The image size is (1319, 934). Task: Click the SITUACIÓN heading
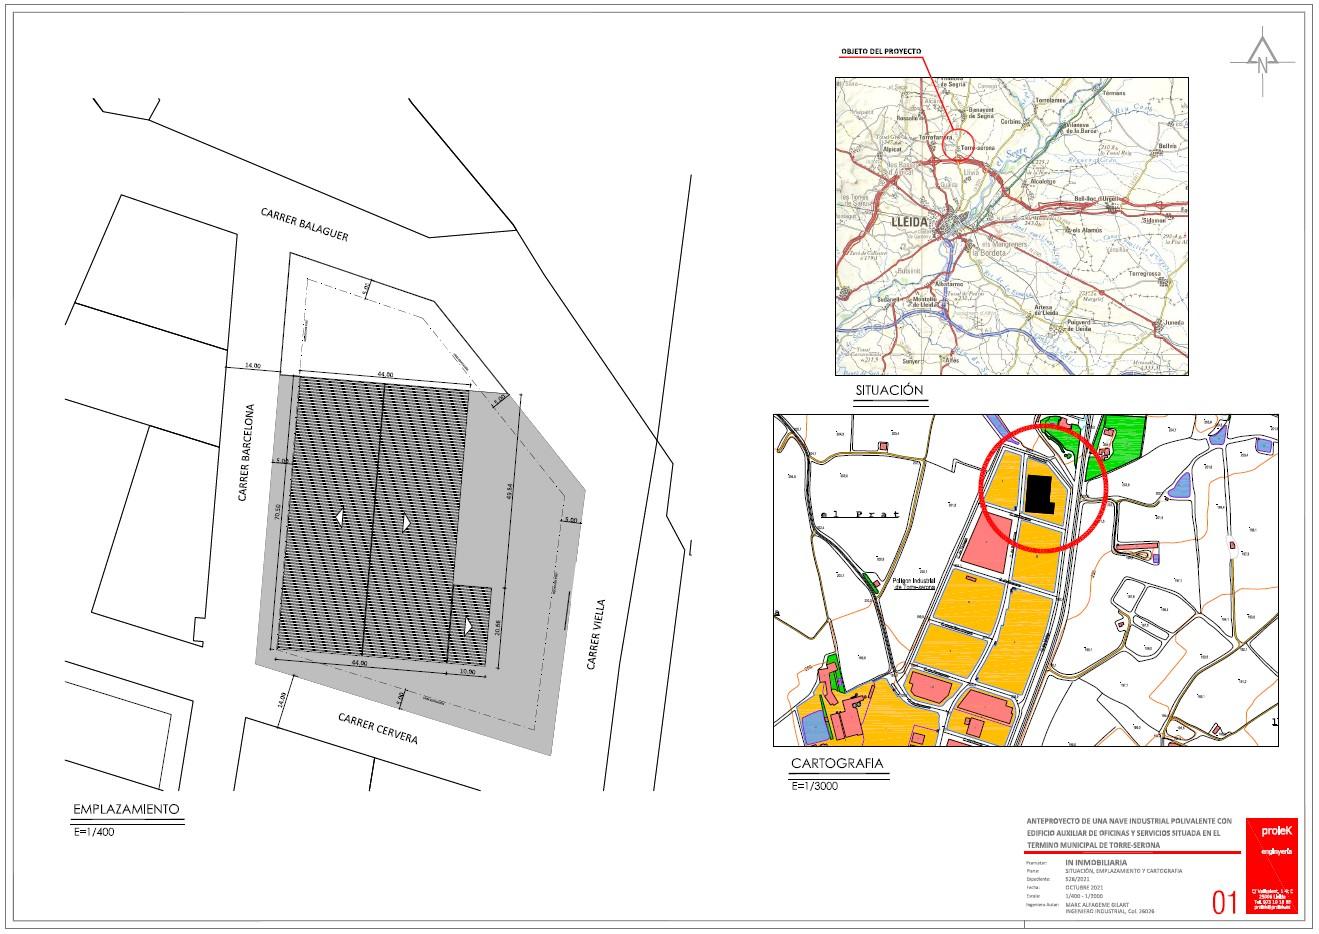click(890, 391)
